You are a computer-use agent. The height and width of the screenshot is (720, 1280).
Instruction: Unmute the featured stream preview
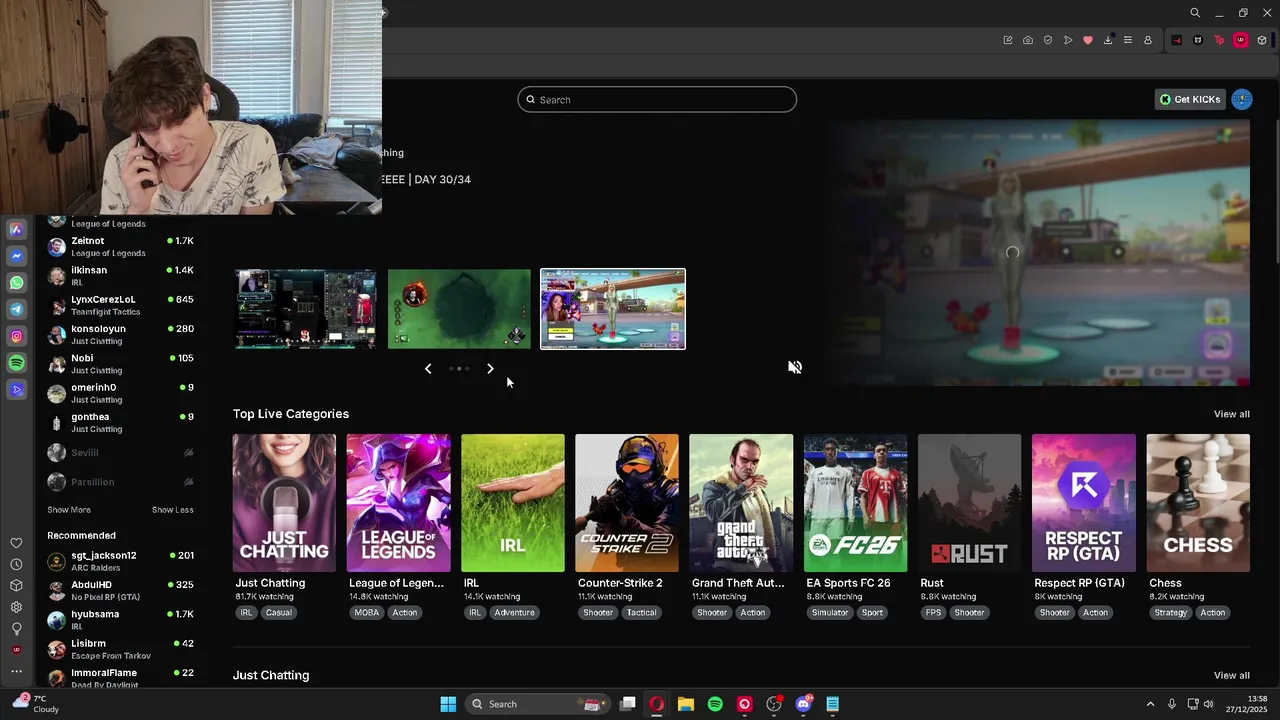click(795, 367)
